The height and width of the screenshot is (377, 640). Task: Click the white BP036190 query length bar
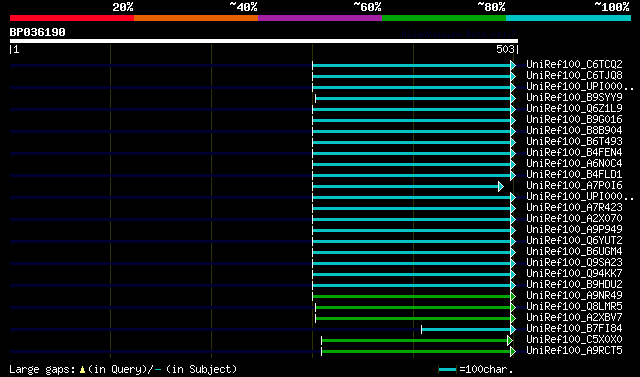264,41
